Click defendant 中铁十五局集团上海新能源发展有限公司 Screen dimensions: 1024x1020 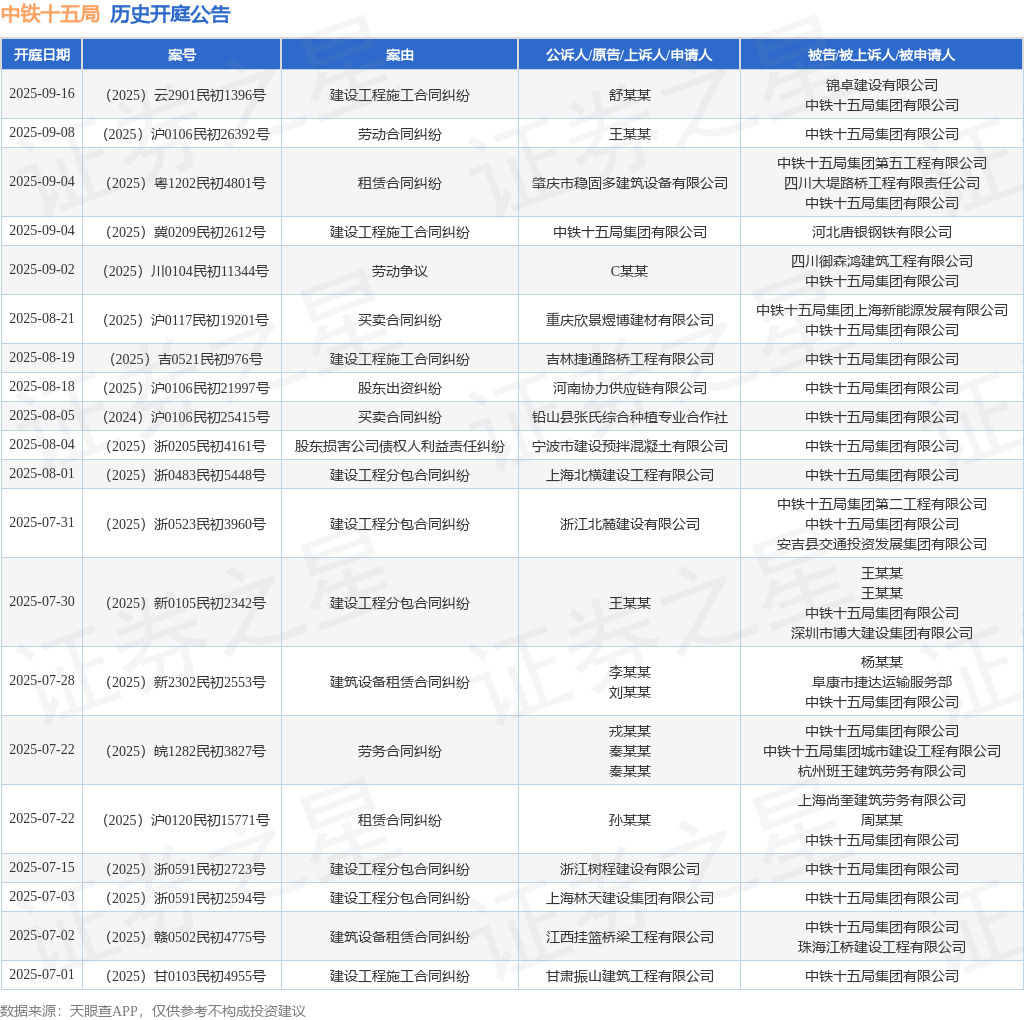(x=882, y=311)
